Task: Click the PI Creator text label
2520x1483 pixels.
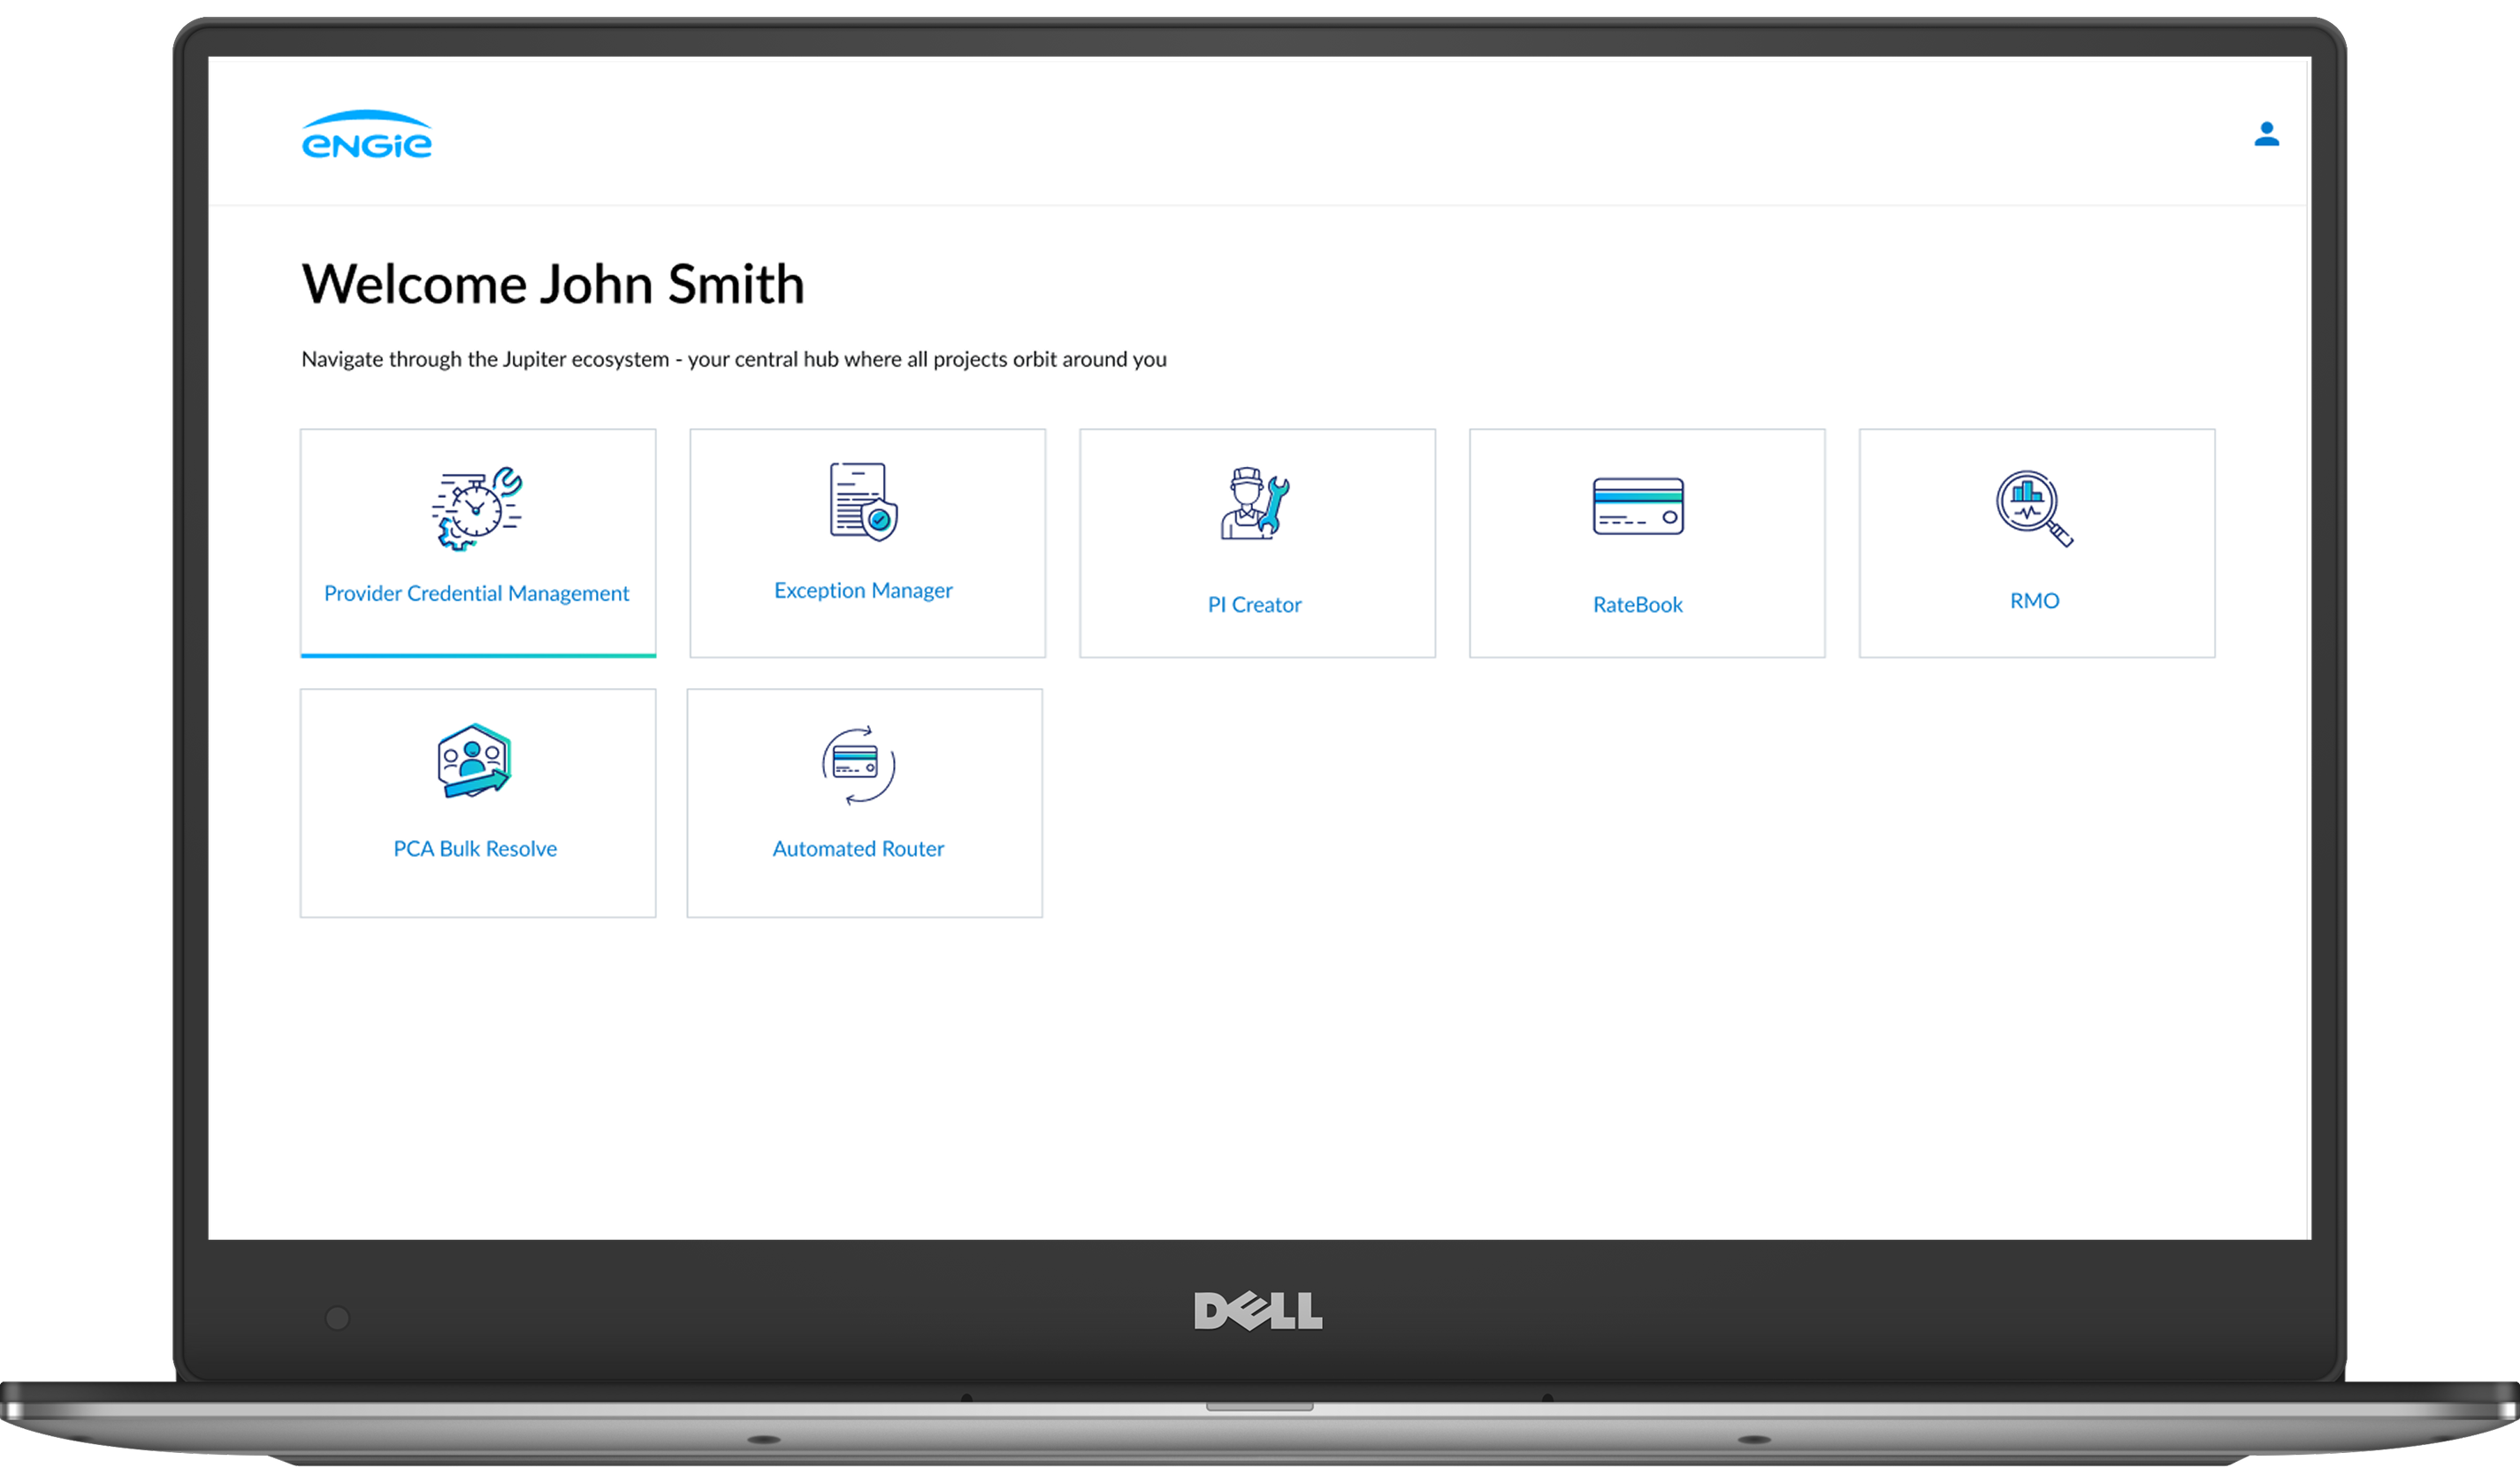Action: (x=1255, y=603)
